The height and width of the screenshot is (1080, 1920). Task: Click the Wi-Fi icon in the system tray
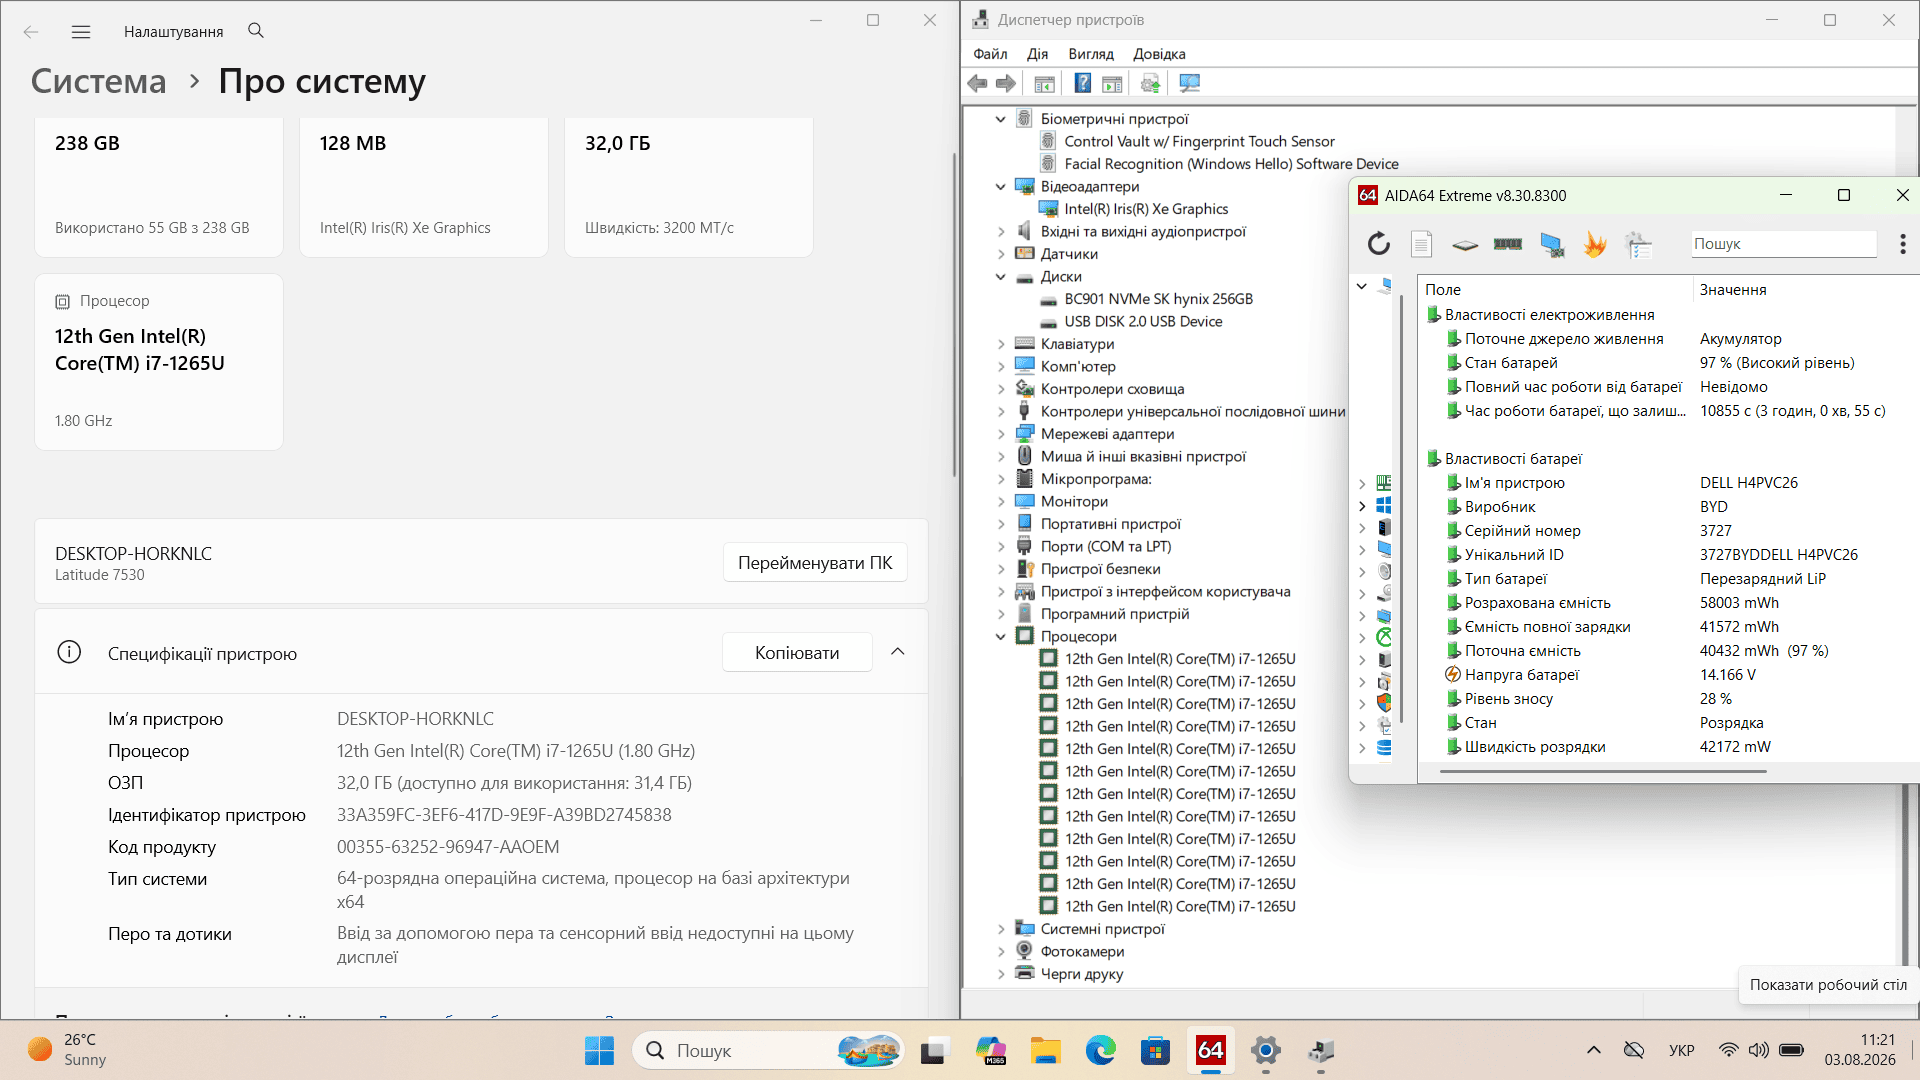(1728, 1050)
